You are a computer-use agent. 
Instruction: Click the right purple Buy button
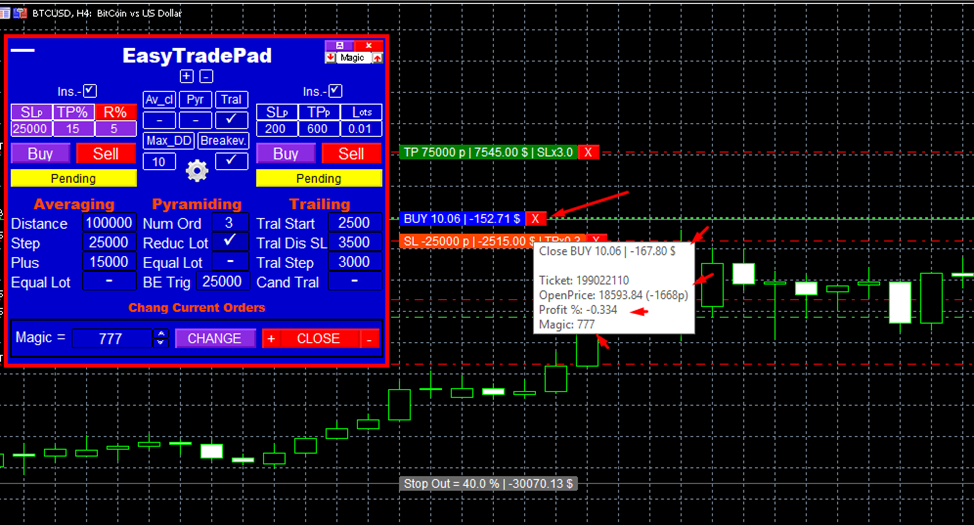[286, 153]
